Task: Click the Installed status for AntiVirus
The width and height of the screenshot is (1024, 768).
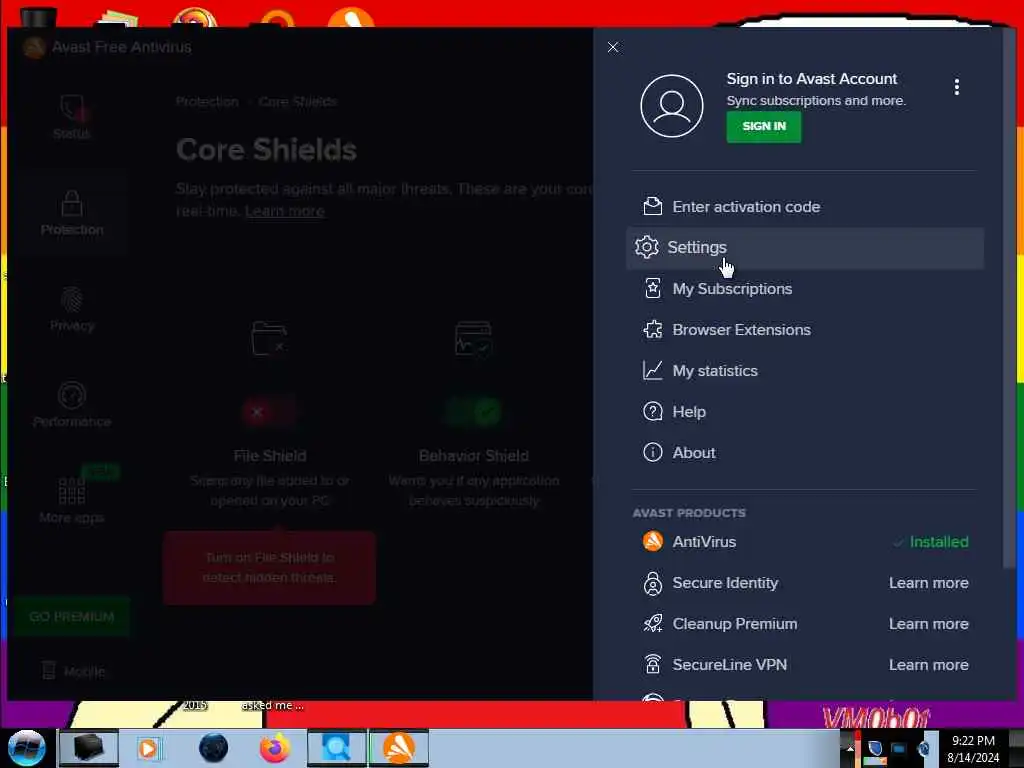Action: 931,542
